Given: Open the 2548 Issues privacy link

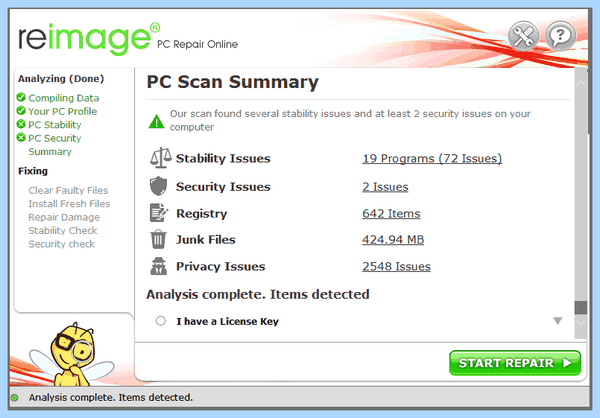Looking at the screenshot, I should coord(396,266).
